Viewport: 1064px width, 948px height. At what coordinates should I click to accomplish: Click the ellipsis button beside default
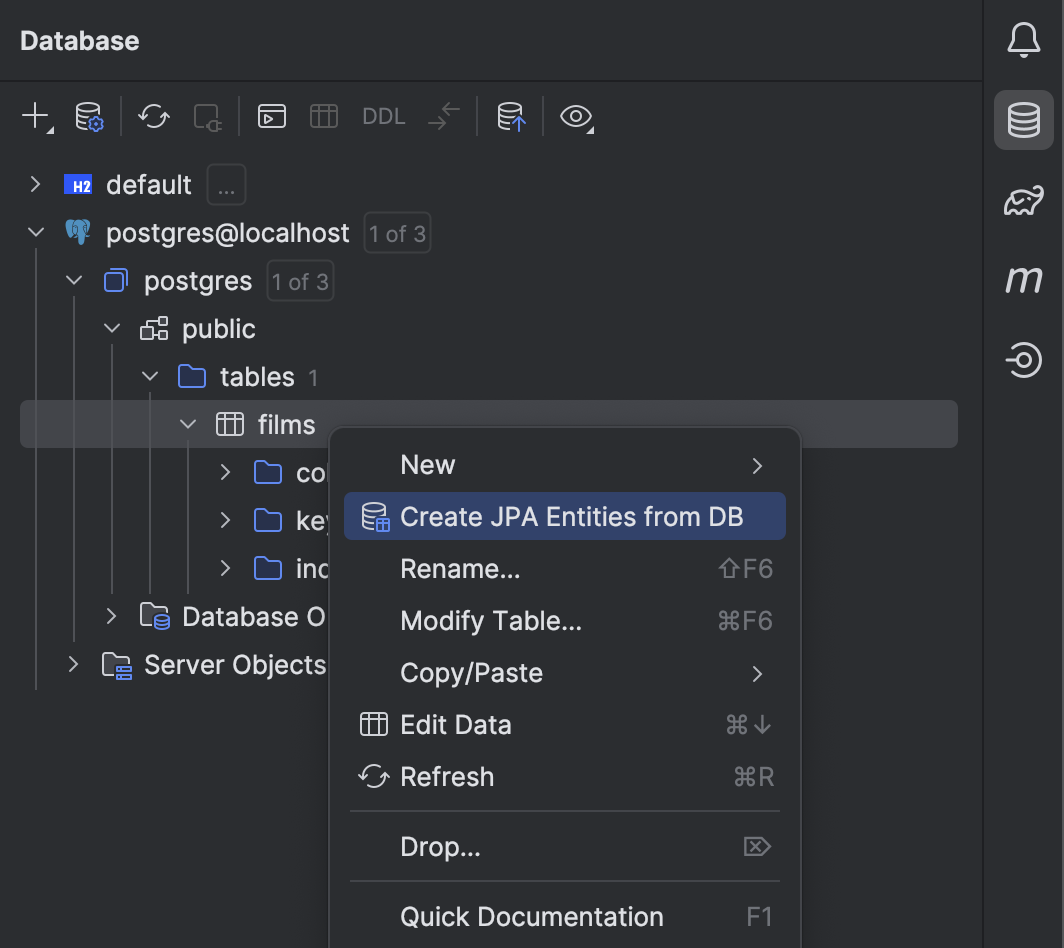click(225, 184)
